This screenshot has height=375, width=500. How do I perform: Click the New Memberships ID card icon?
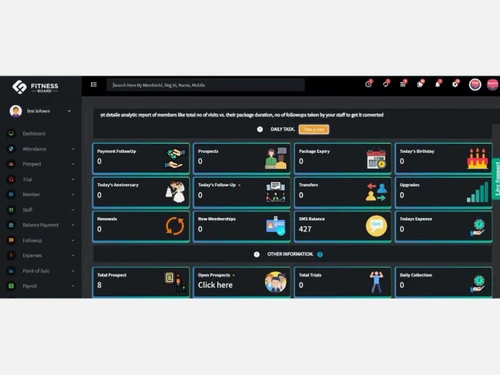coord(276,226)
